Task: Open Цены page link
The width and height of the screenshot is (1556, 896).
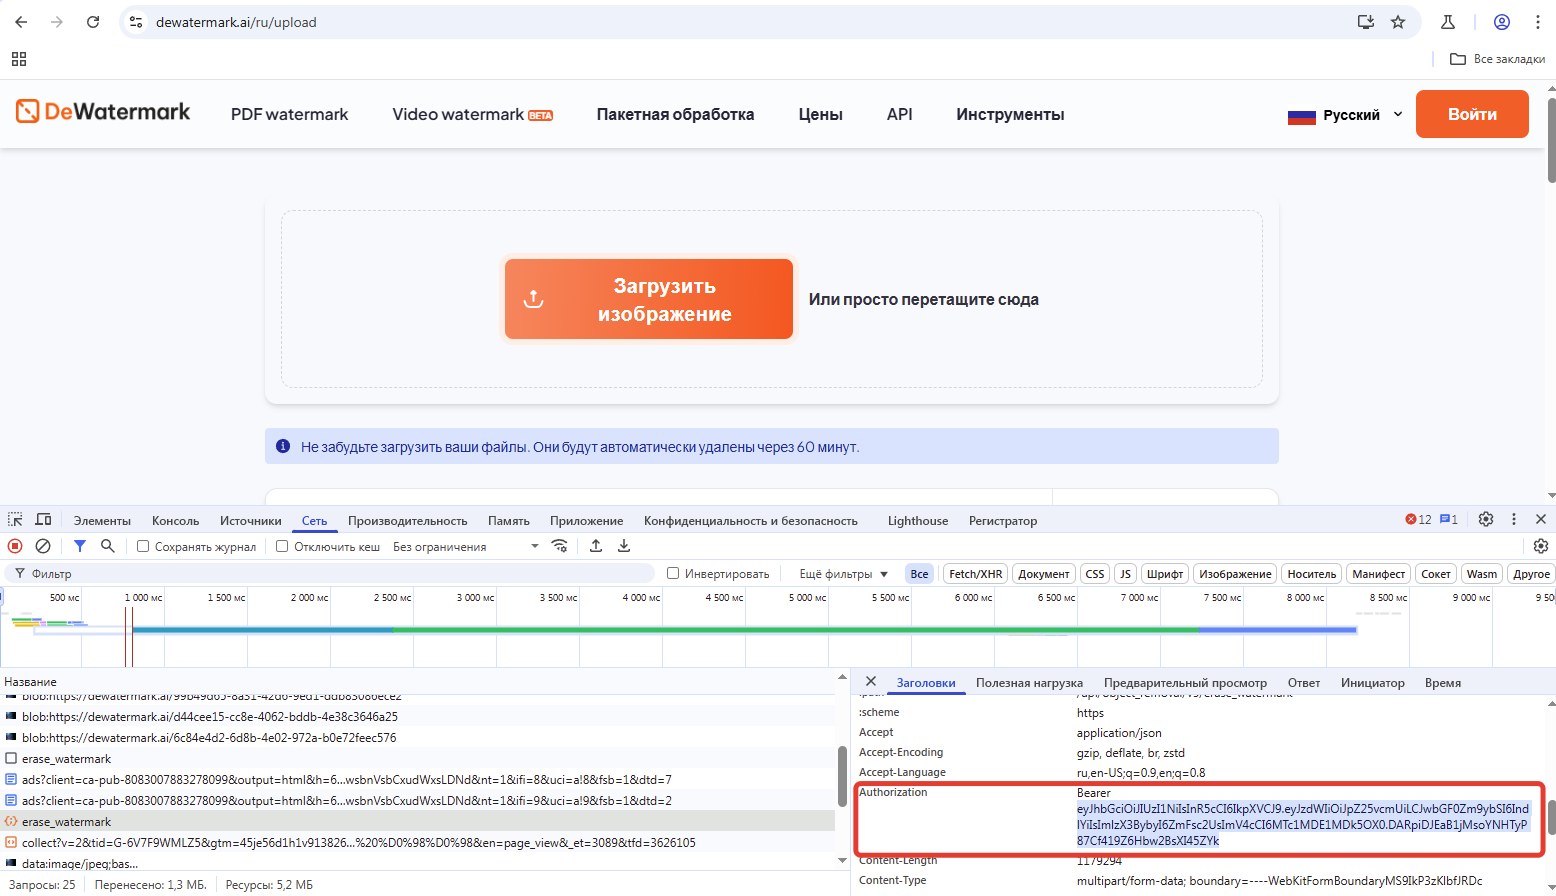Action: click(820, 115)
